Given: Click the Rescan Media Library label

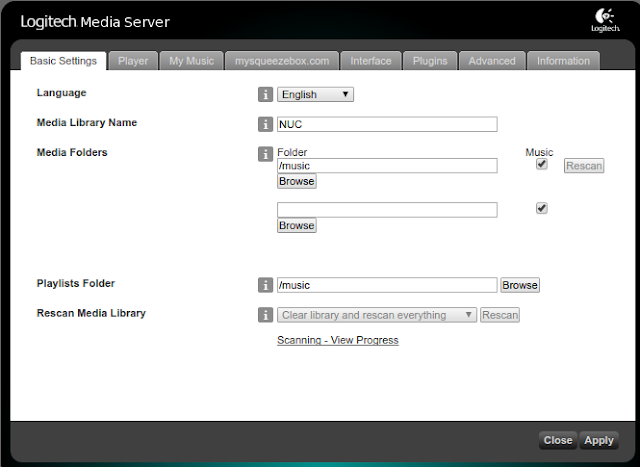Looking at the screenshot, I should [91, 313].
